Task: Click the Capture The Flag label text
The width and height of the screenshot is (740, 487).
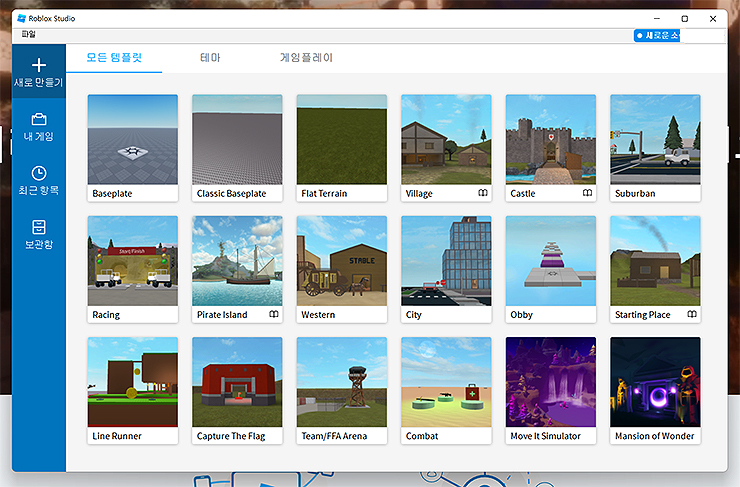Action: [231, 436]
